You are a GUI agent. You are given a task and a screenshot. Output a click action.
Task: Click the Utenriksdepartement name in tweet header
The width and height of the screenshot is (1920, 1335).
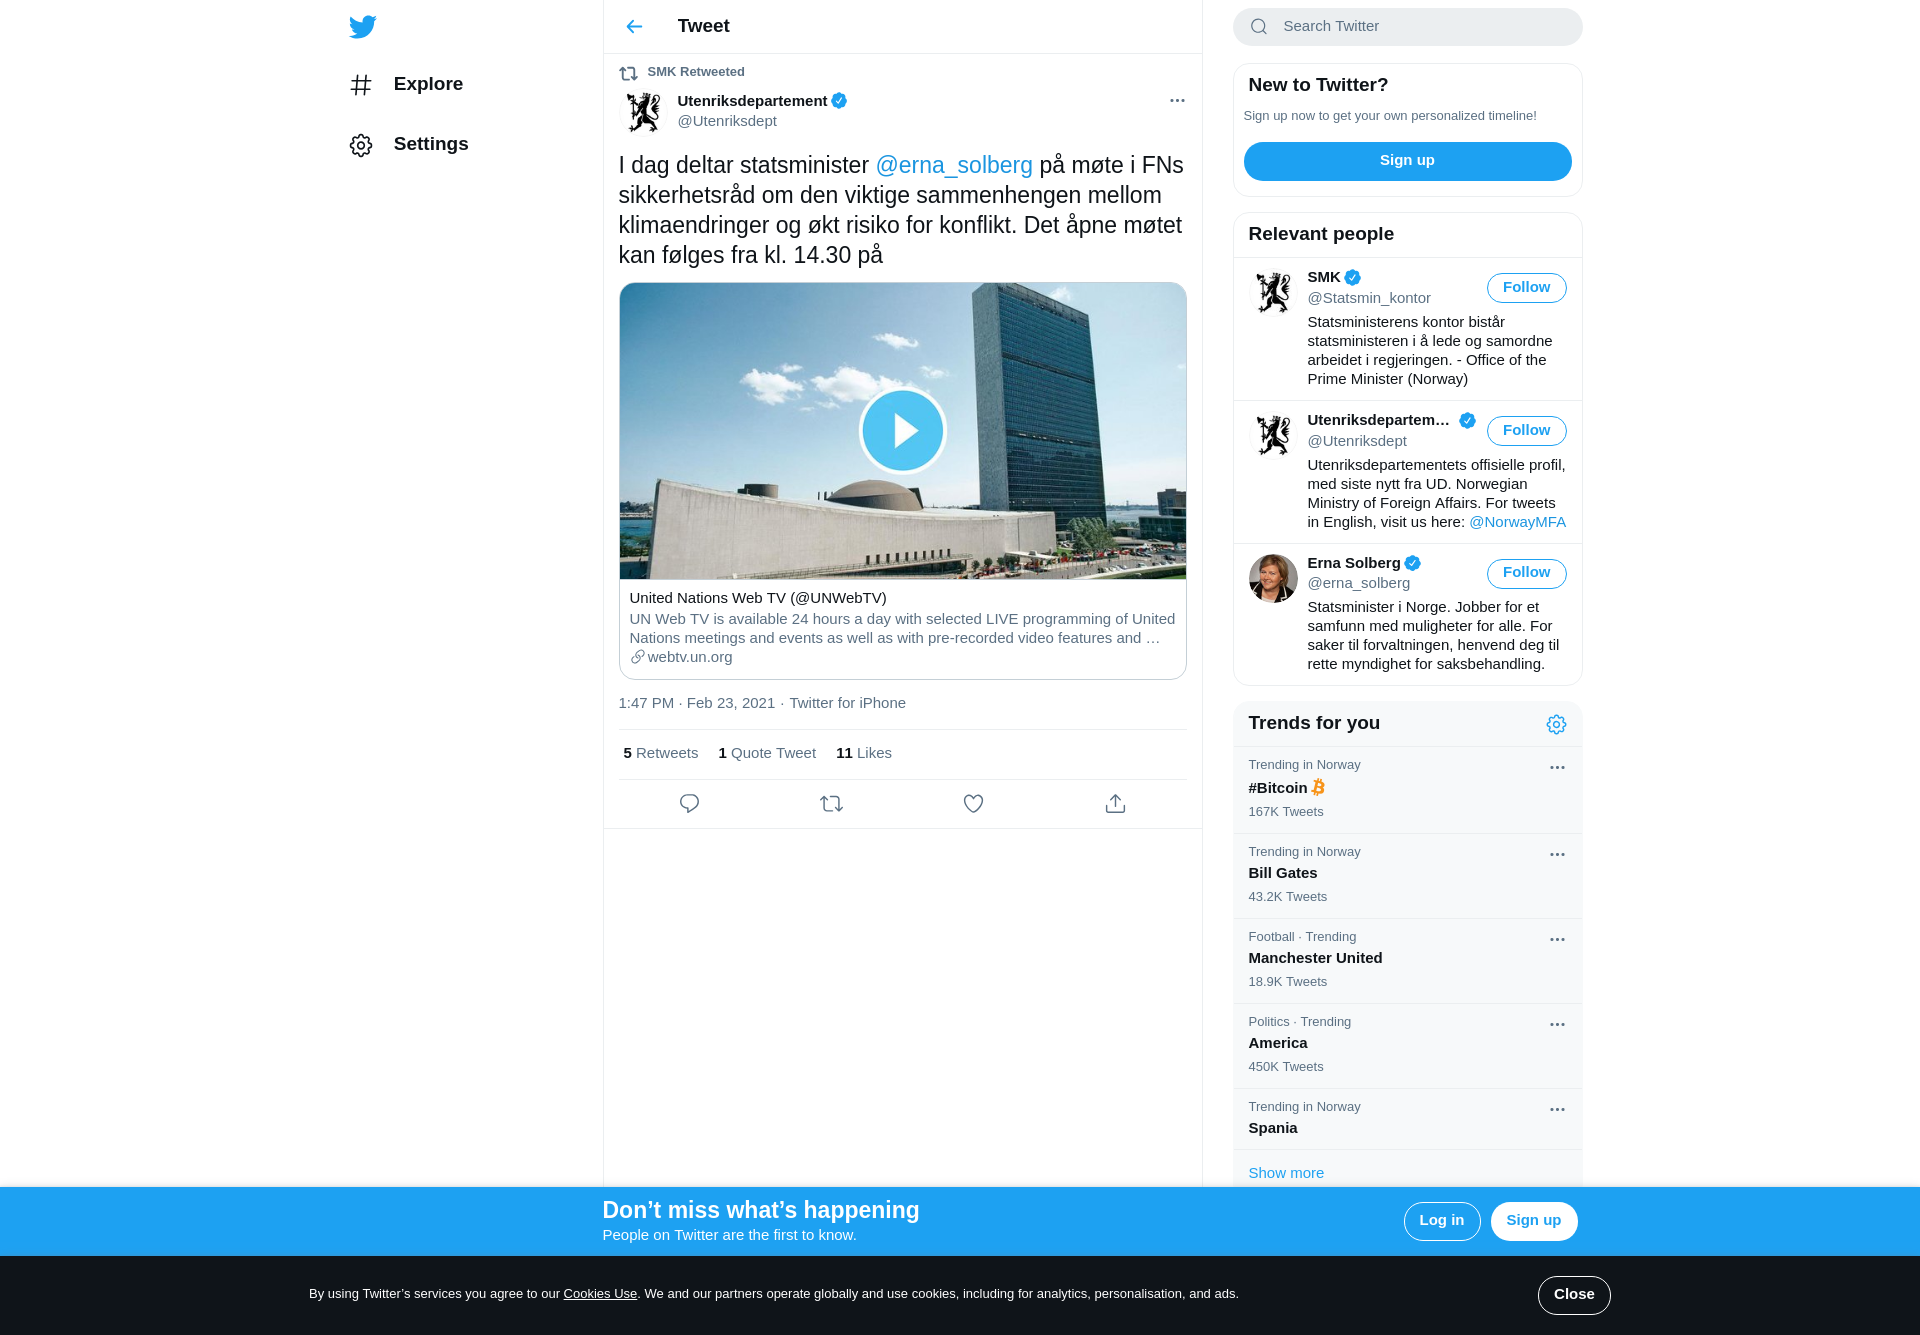[x=752, y=101]
